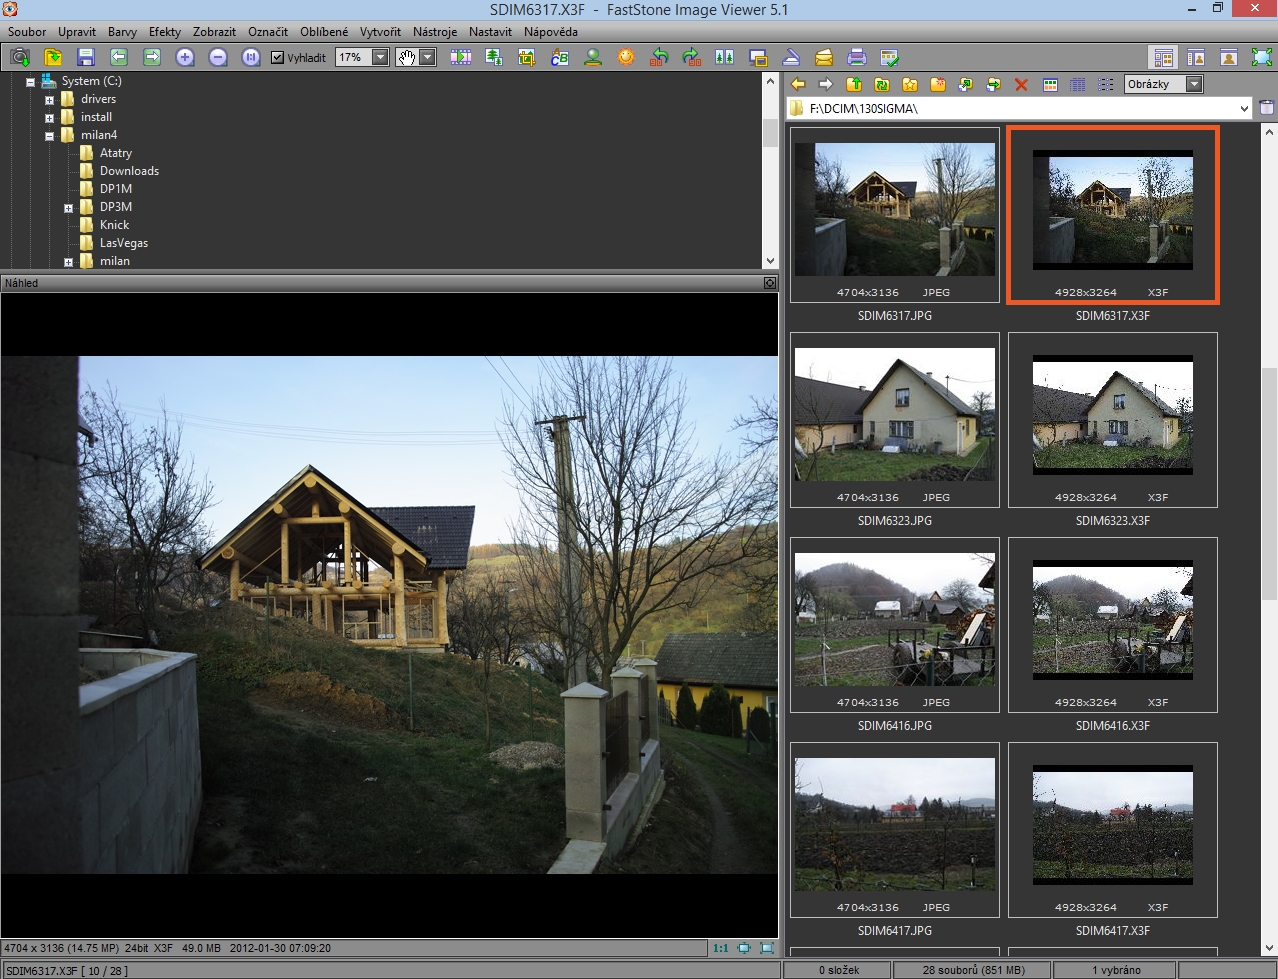
Task: Select the Downloads folder in tree
Action: click(x=129, y=171)
